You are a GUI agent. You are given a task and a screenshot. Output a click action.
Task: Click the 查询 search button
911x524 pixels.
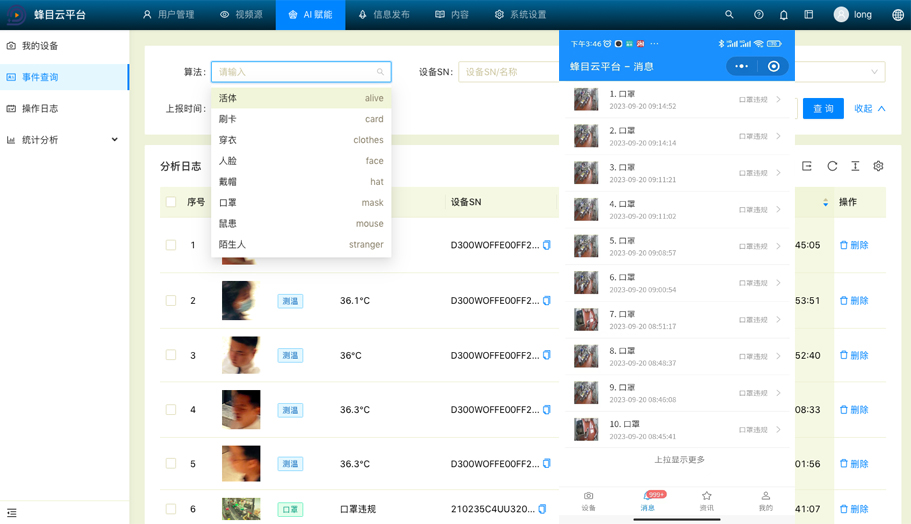[x=823, y=109]
